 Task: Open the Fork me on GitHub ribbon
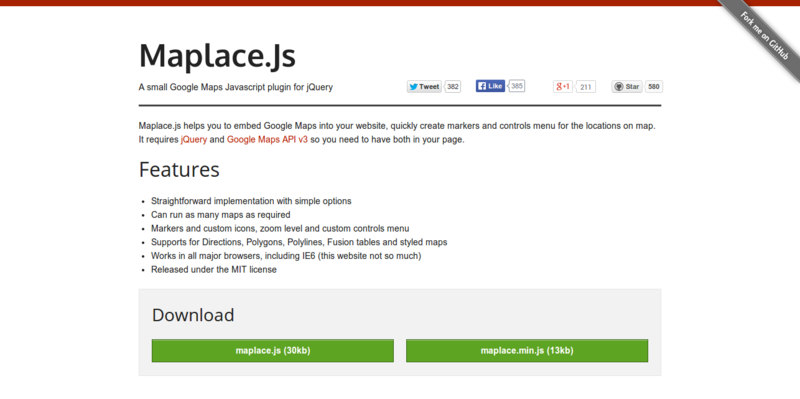(766, 36)
